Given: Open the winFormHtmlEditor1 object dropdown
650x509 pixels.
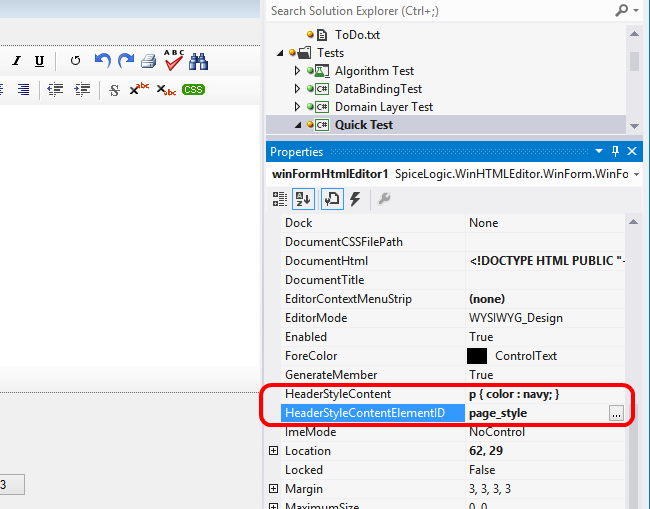Looking at the screenshot, I should point(633,174).
